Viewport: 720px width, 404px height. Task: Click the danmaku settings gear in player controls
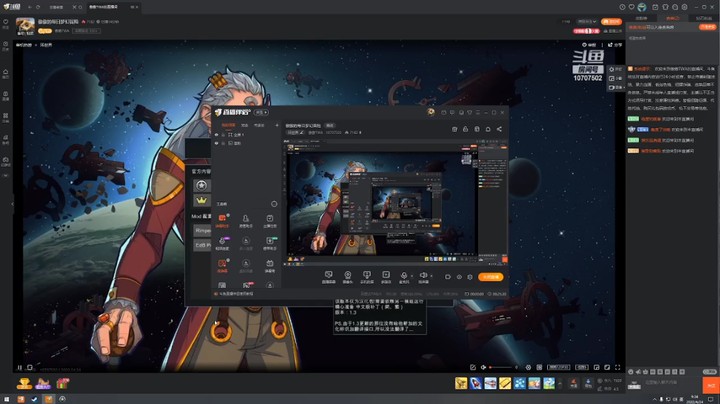[529, 367]
